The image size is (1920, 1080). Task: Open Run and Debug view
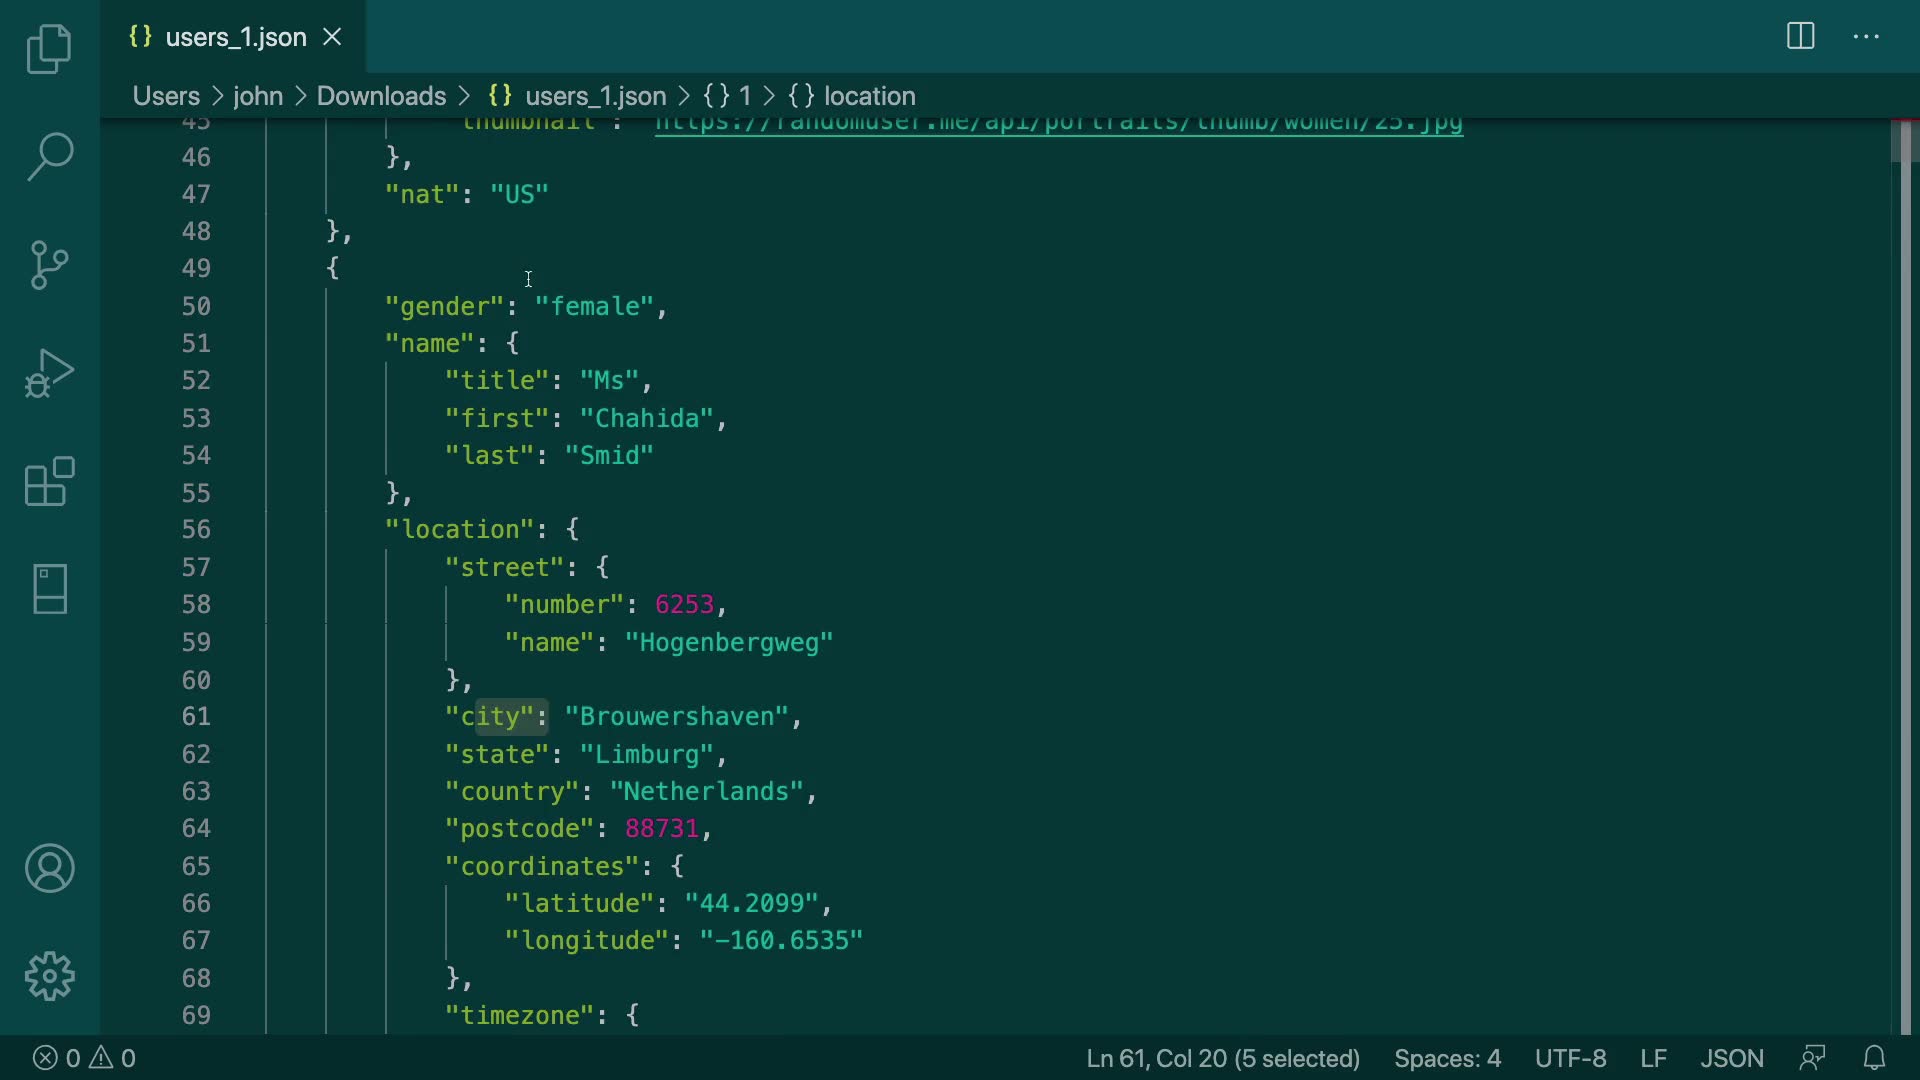49,374
